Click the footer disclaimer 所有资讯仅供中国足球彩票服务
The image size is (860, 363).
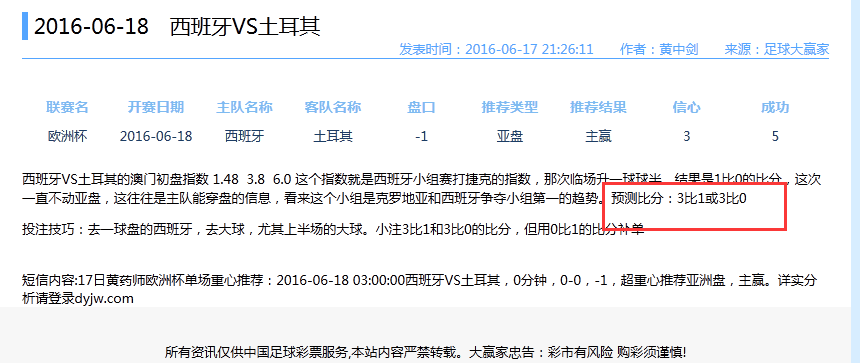425,352
